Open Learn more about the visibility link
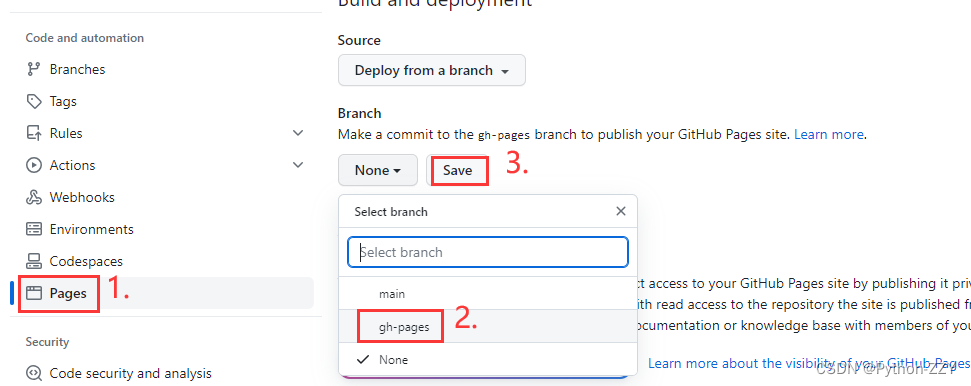The height and width of the screenshot is (386, 971). (x=809, y=363)
